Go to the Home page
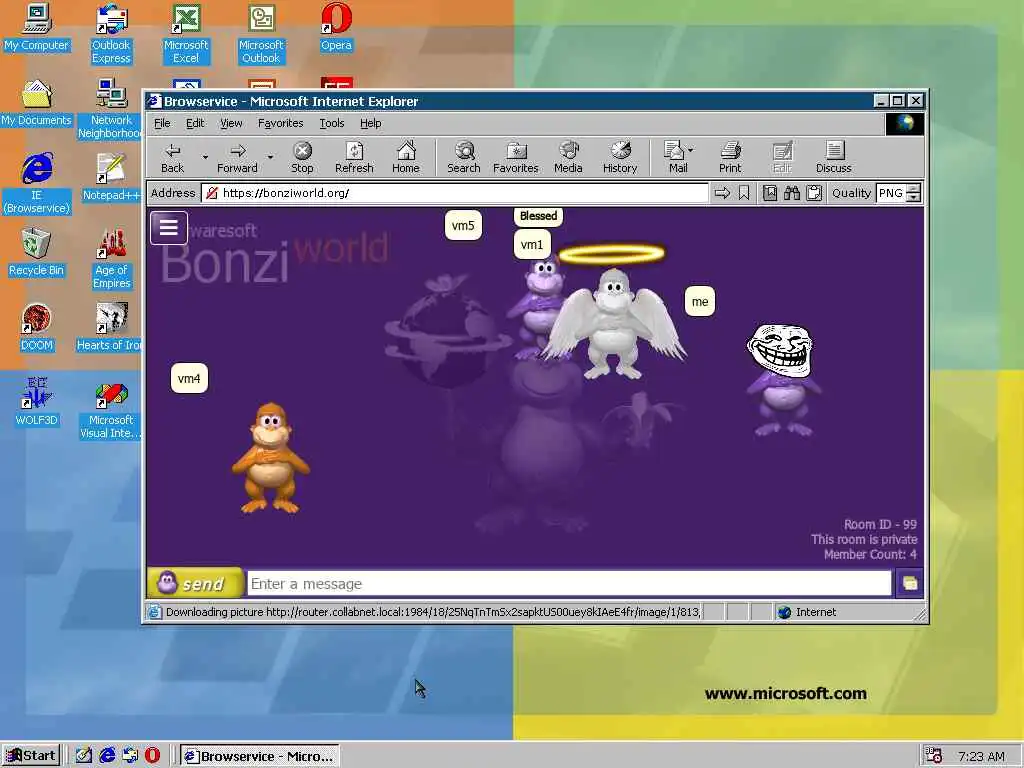 (x=406, y=157)
